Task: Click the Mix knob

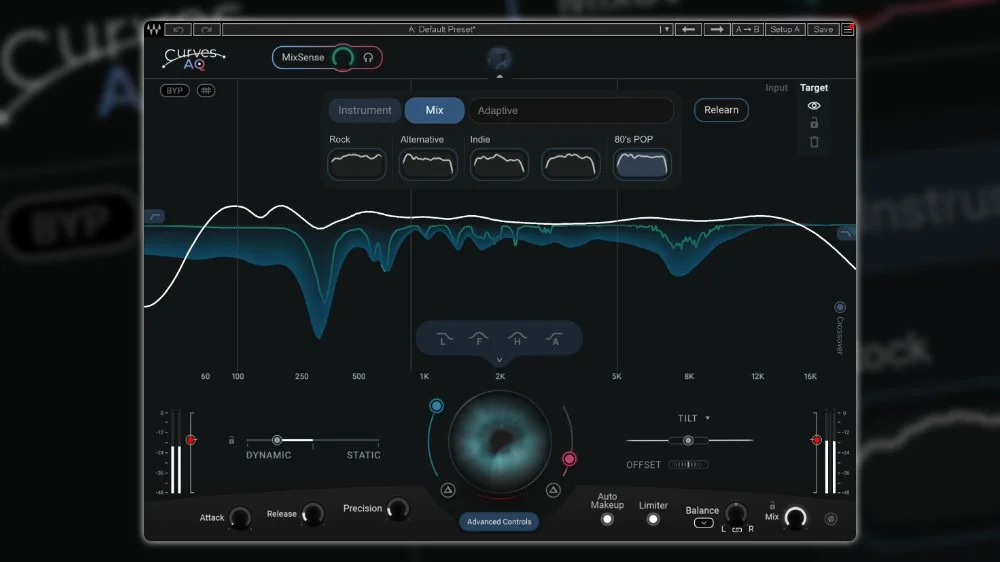Action: pos(795,518)
